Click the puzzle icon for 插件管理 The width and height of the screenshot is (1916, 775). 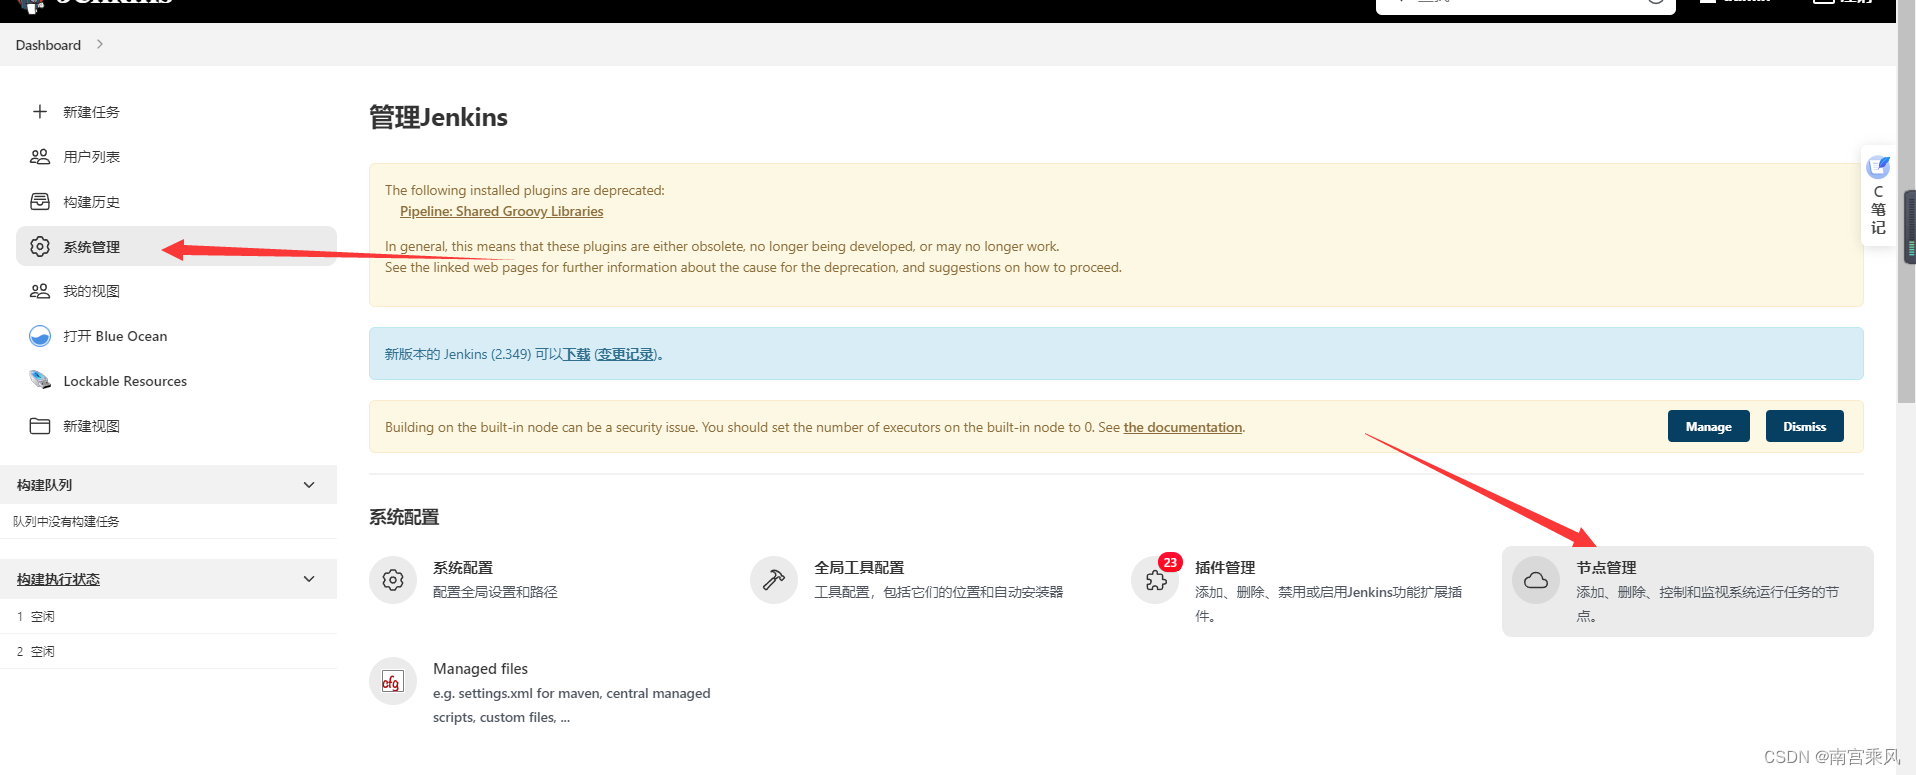pos(1155,581)
